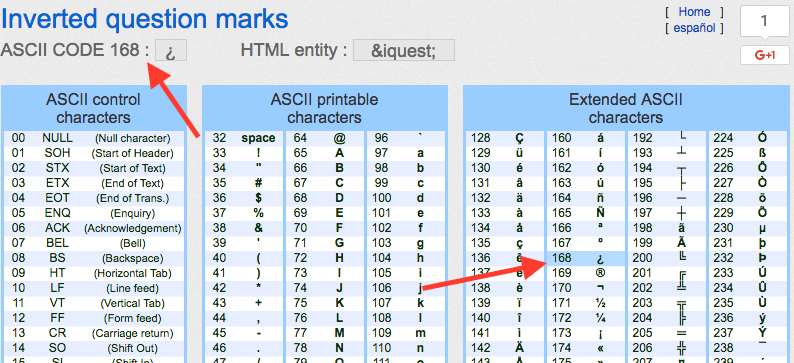Click the Inverted question marks heading
794x363 pixels.
[x=145, y=19]
